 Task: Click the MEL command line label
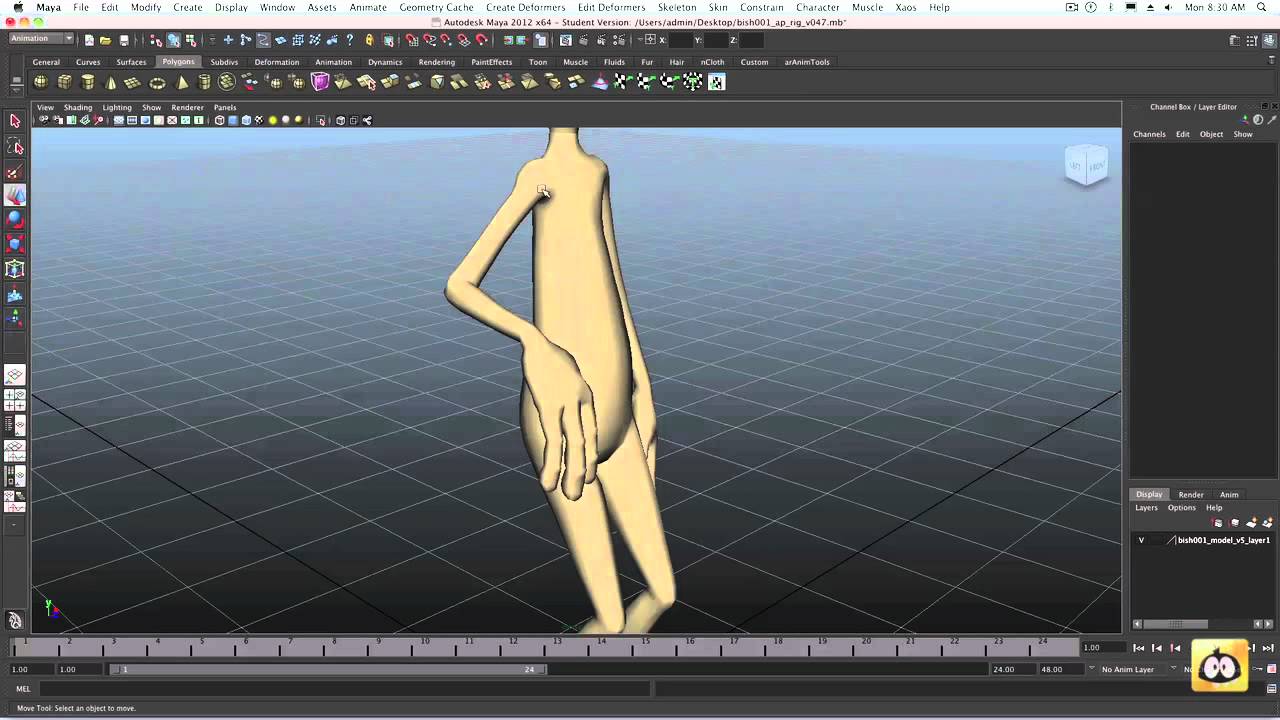click(23, 689)
